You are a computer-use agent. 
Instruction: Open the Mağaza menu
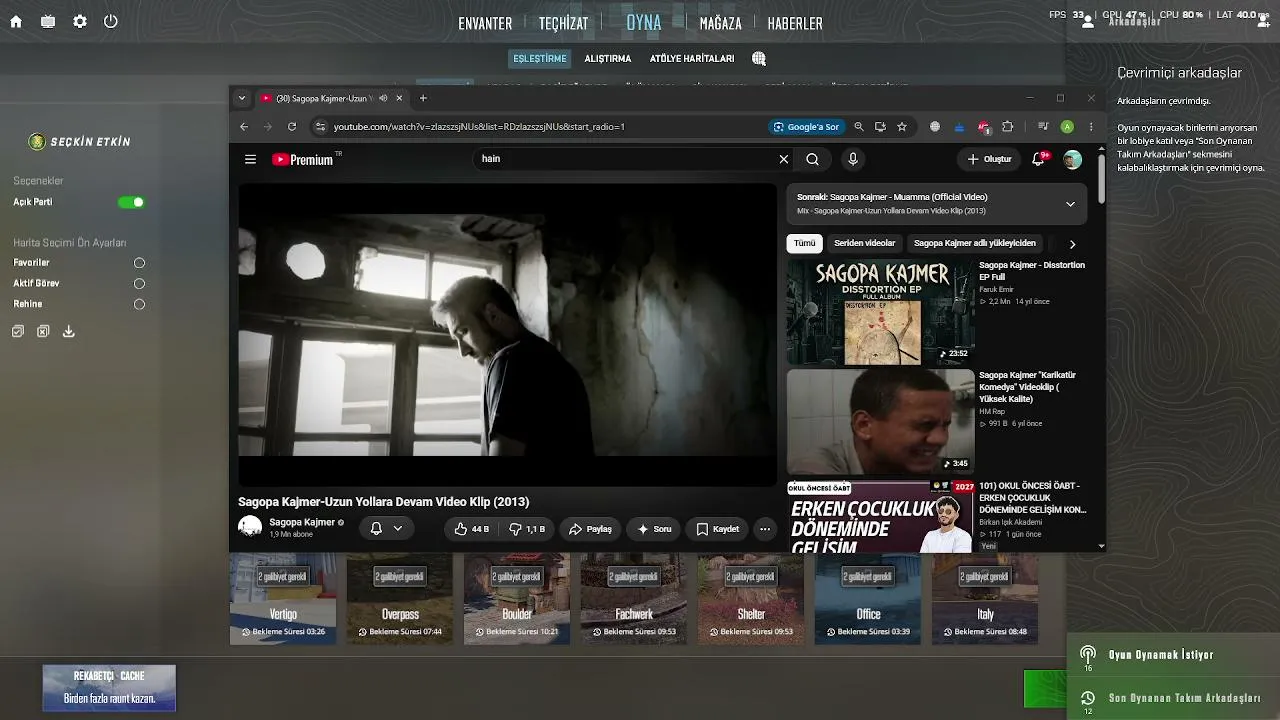721,24
